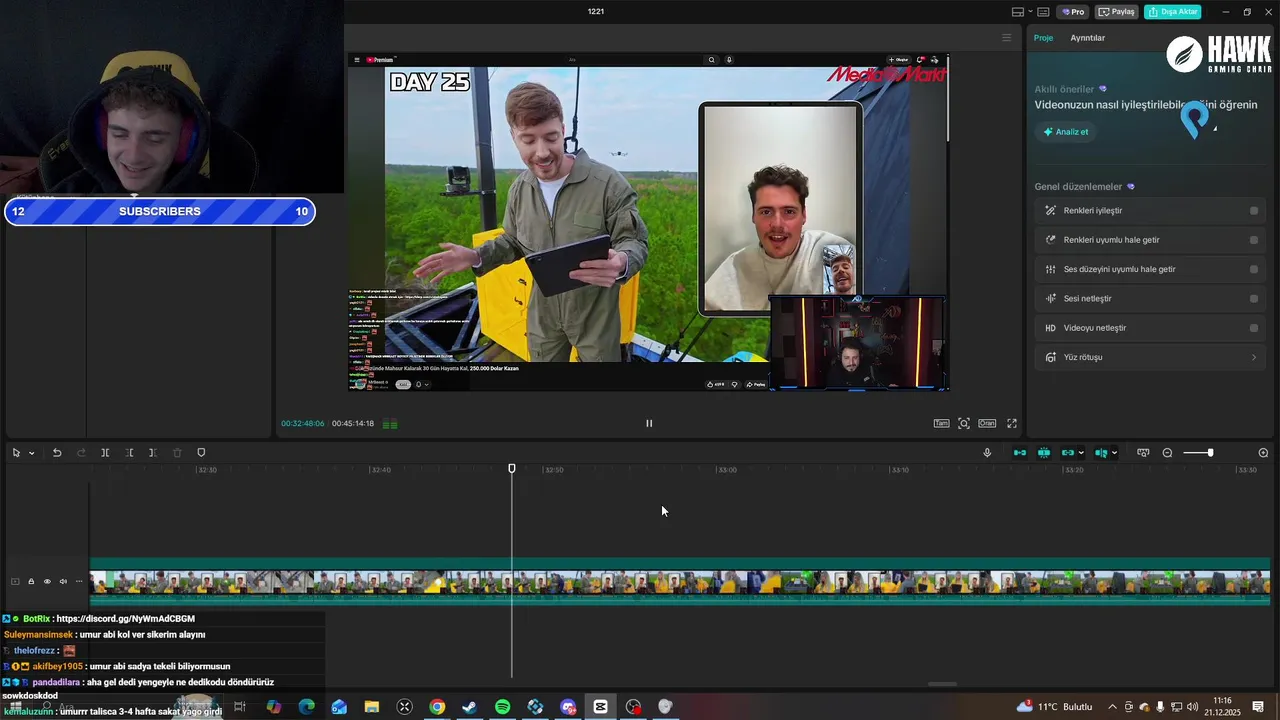The width and height of the screenshot is (1280, 720).
Task: Toggle main track magnet
Action: (x=1020, y=453)
